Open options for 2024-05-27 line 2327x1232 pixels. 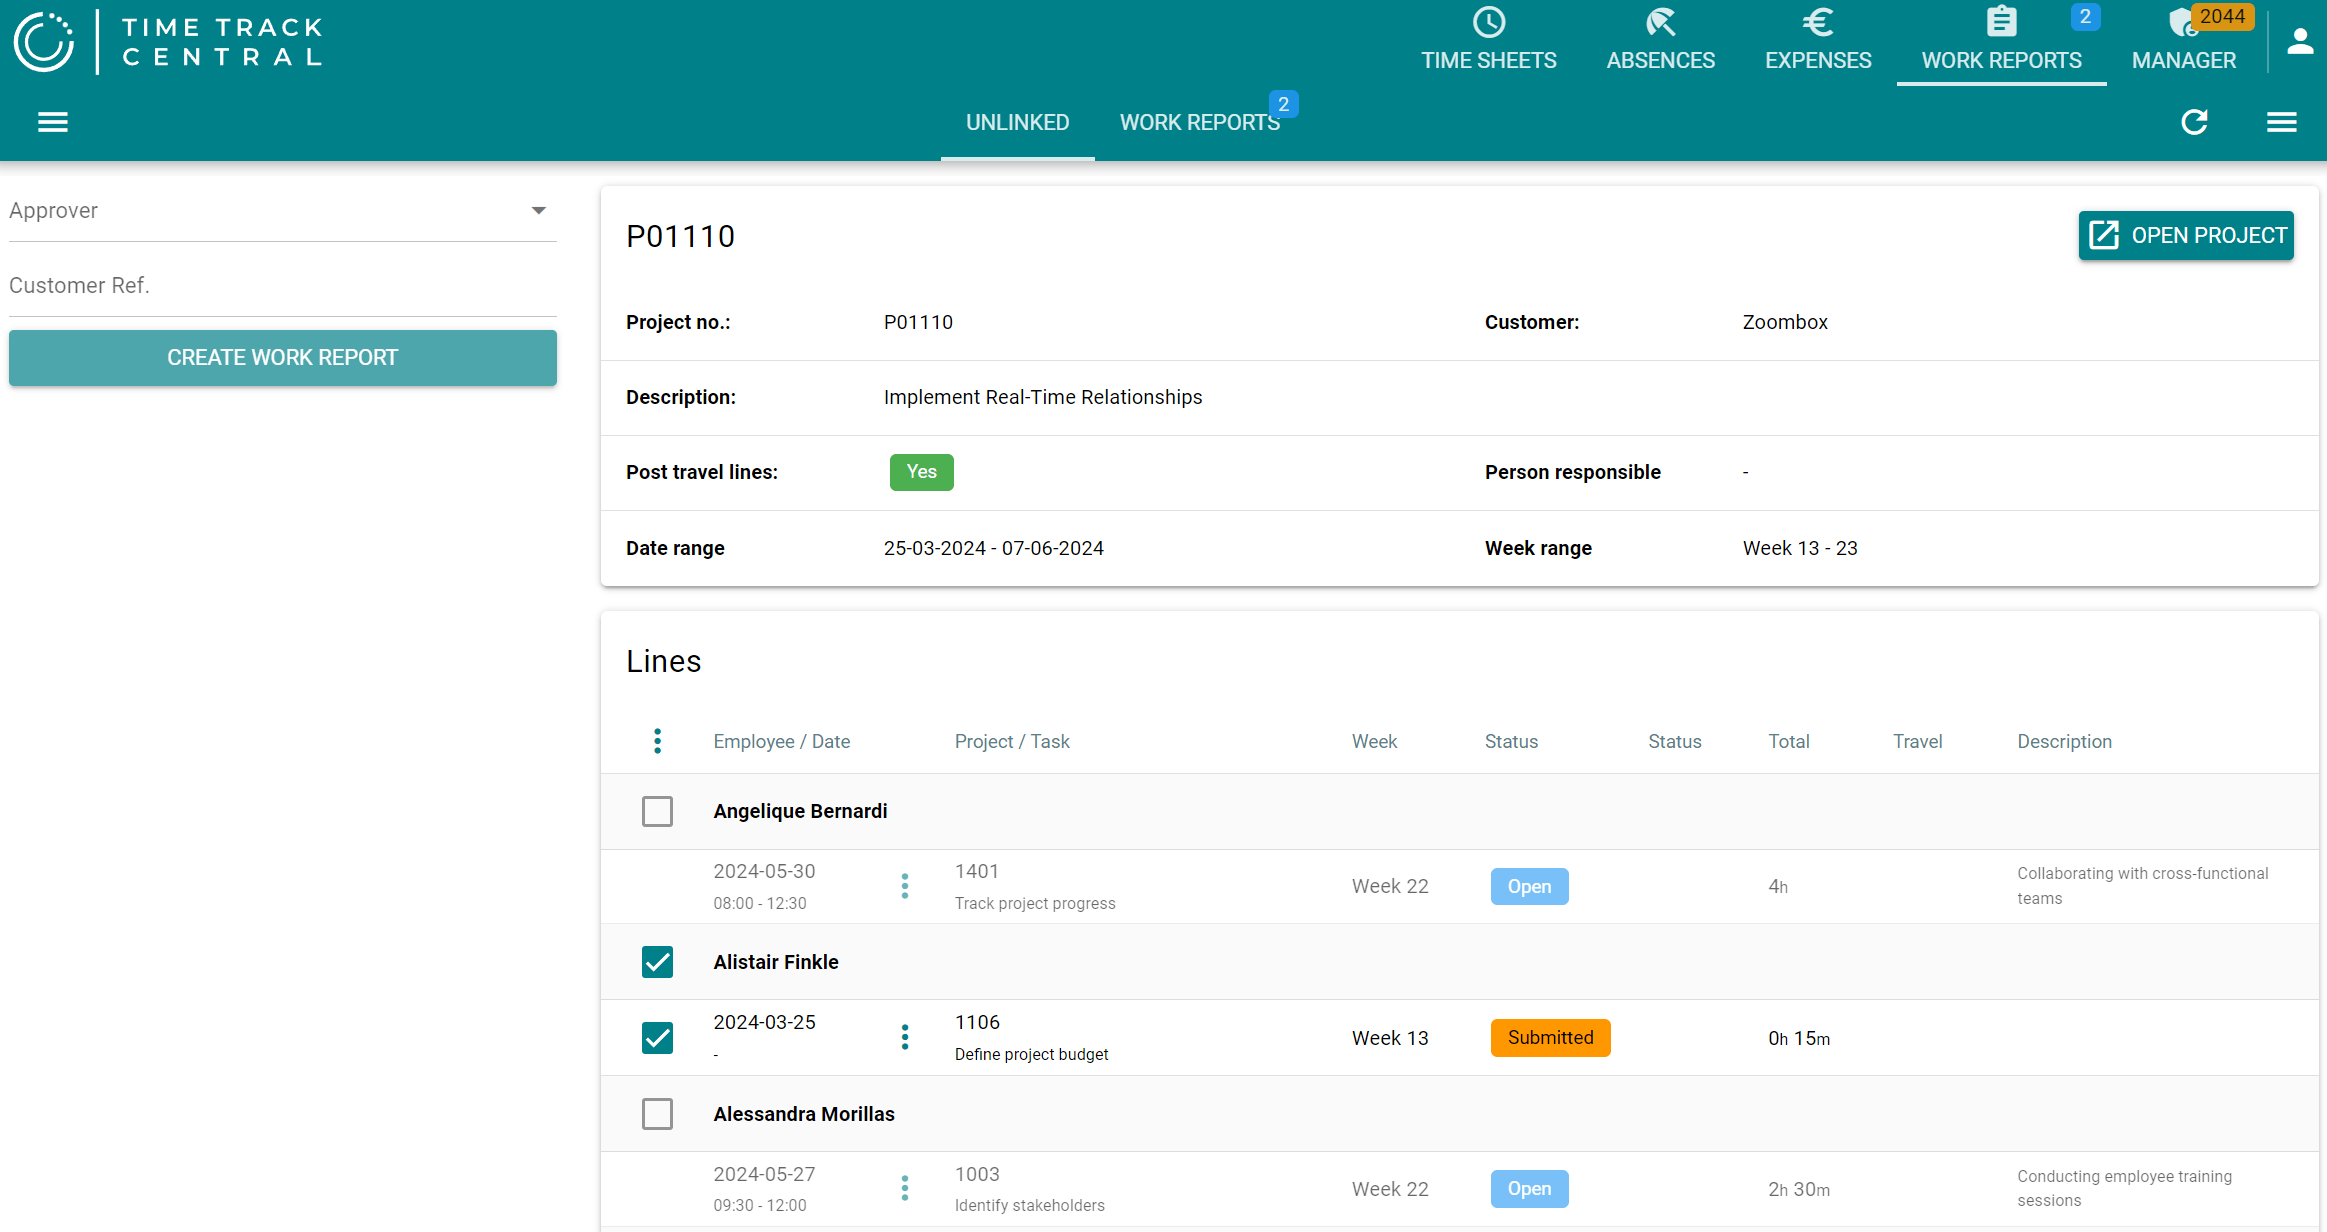tap(904, 1188)
